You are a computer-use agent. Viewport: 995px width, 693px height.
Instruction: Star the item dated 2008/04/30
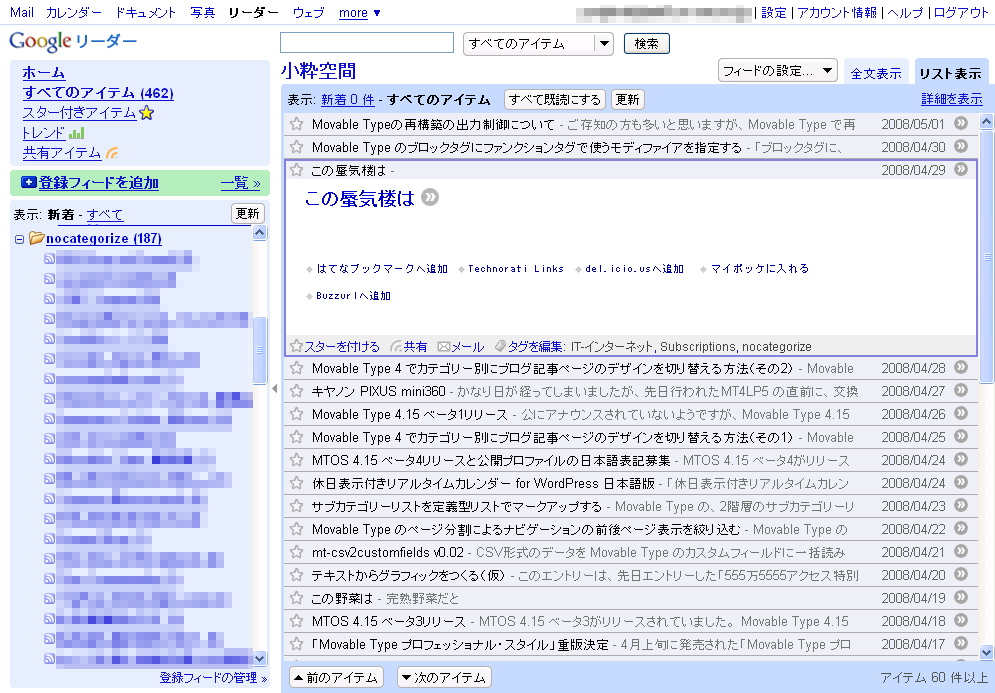click(x=296, y=147)
